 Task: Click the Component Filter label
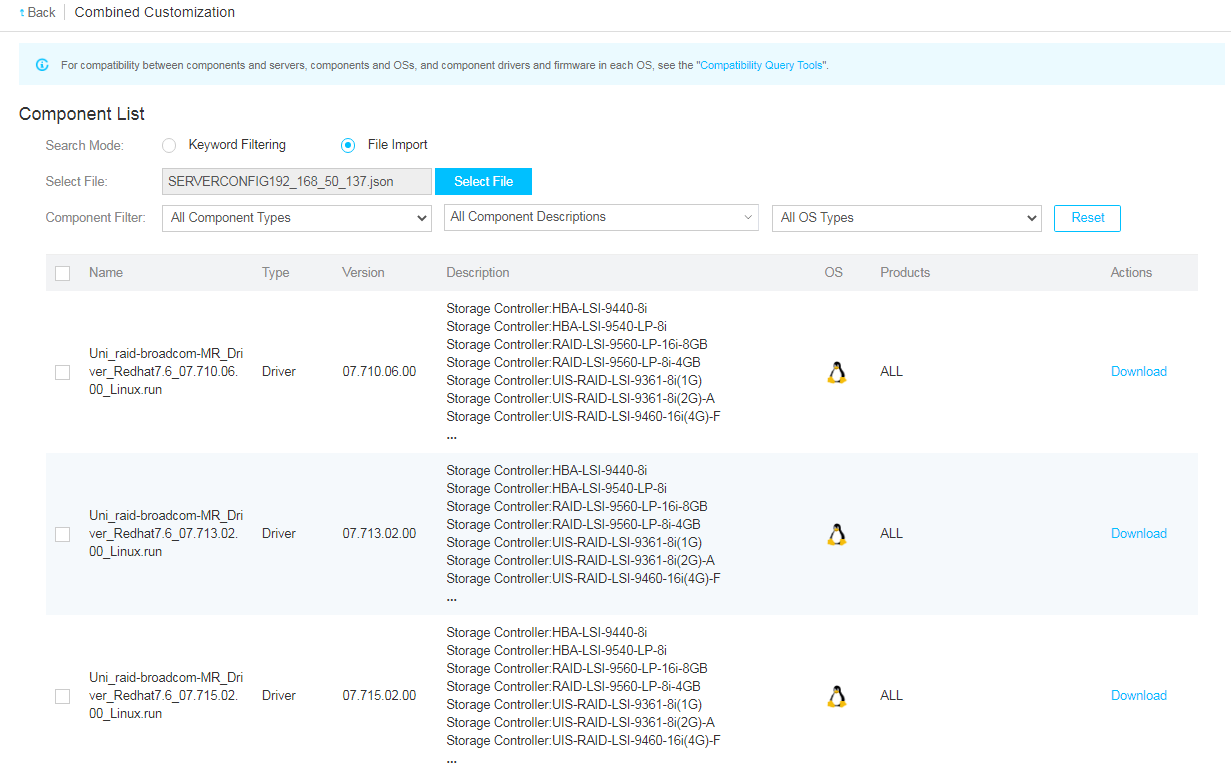[96, 218]
